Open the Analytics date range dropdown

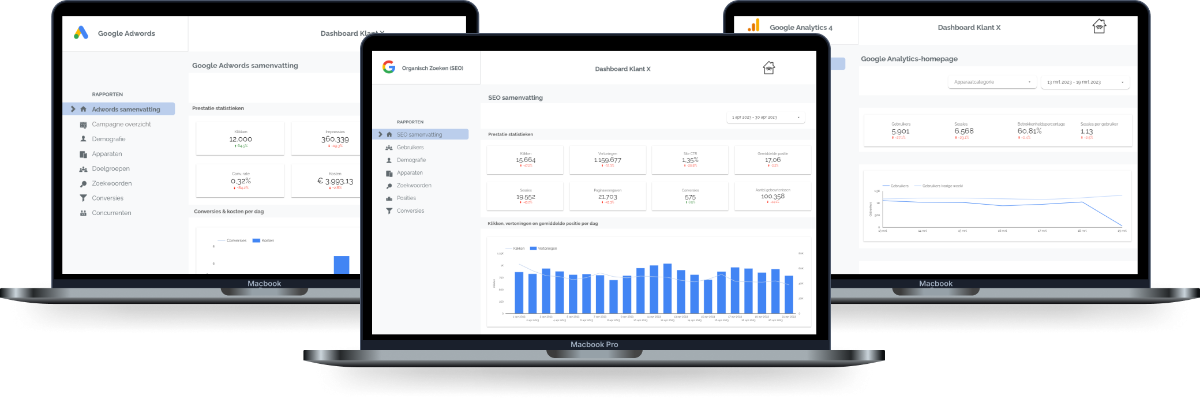[x=1086, y=83]
